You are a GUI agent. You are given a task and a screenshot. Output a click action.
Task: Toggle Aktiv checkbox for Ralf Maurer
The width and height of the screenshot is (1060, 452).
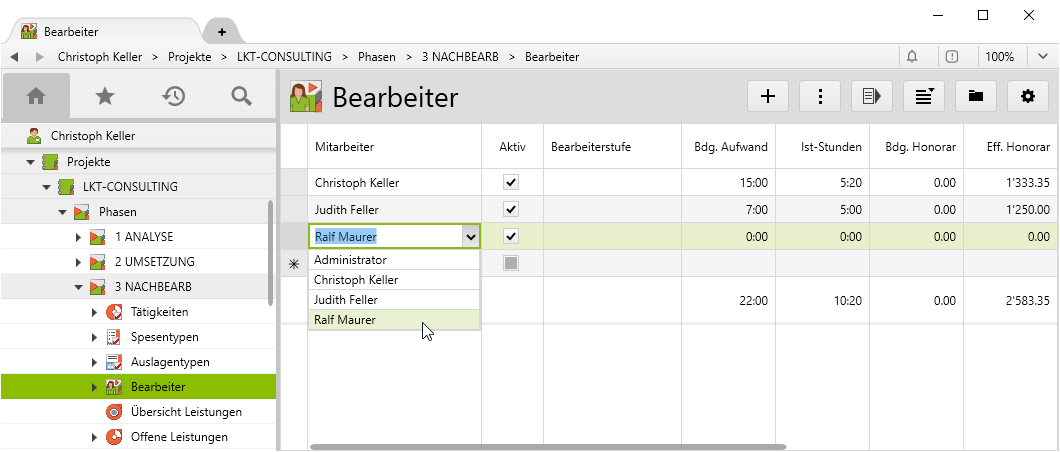(x=511, y=237)
